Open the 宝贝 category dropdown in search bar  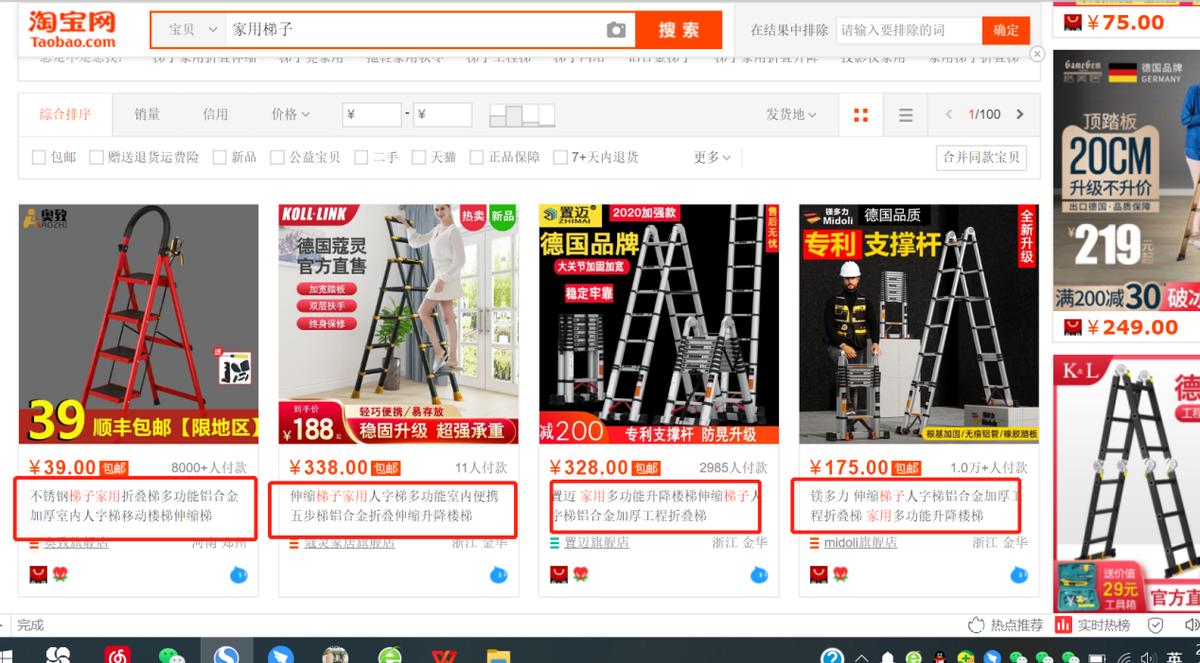coord(190,30)
